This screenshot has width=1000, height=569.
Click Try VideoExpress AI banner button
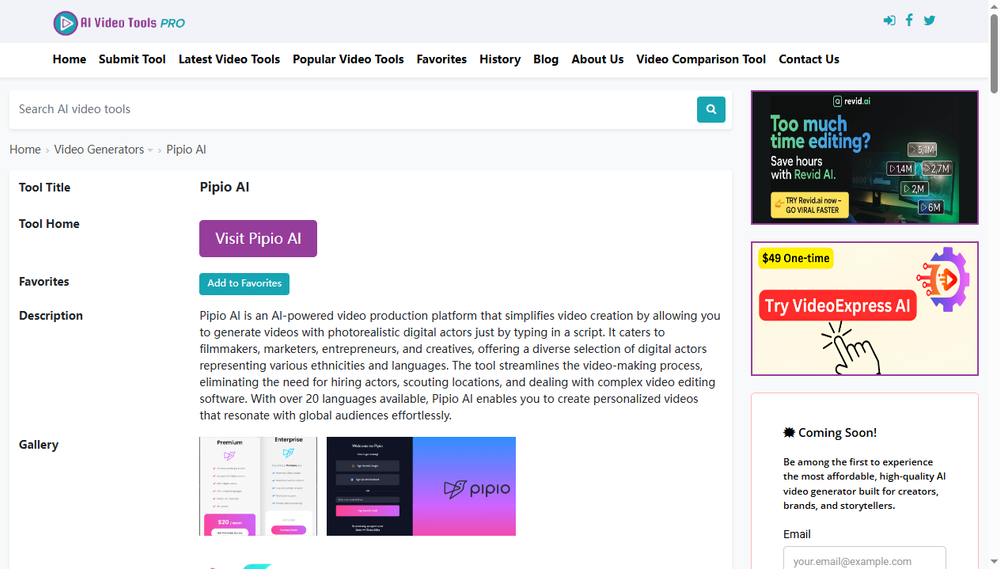[837, 306]
